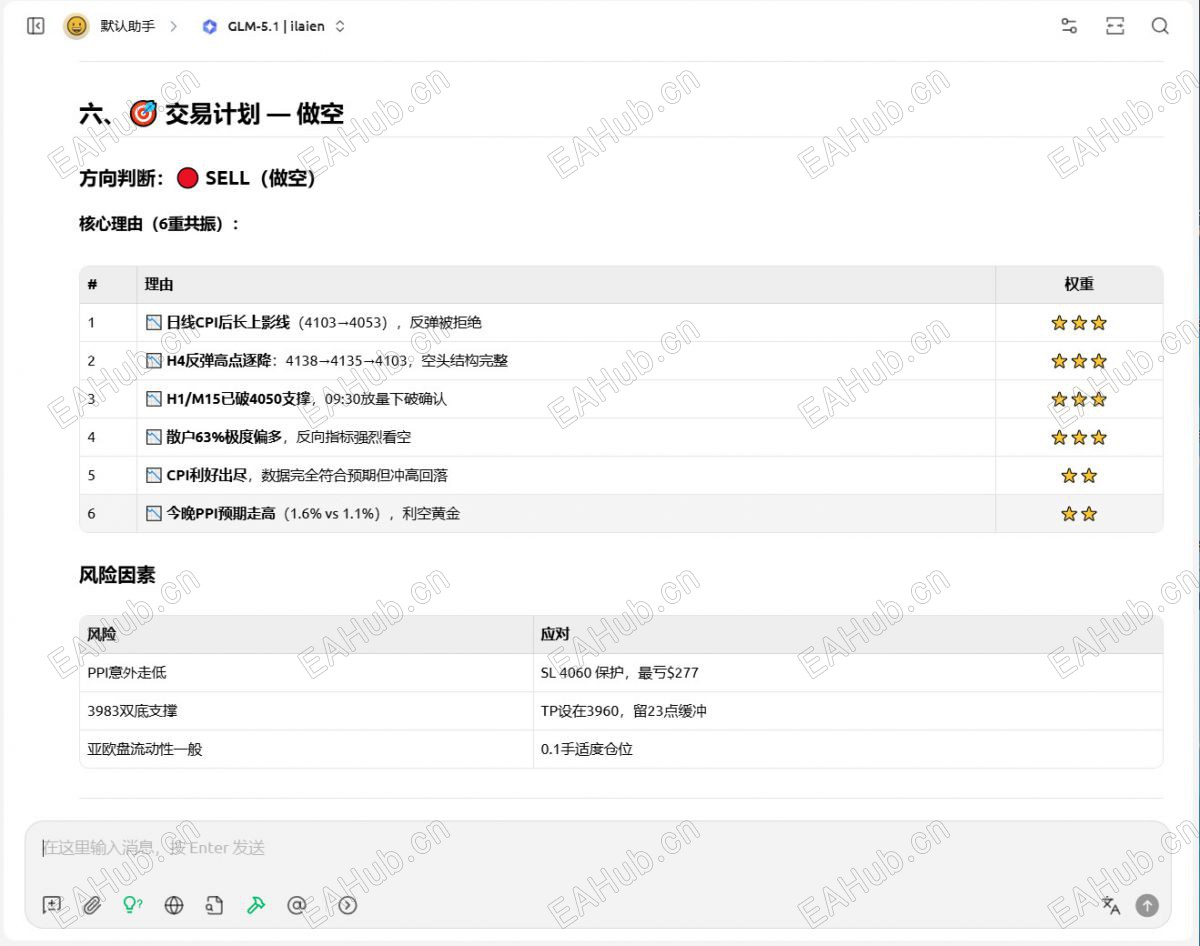Click the red circle SELL indicator
1200x946 pixels.
(x=187, y=179)
